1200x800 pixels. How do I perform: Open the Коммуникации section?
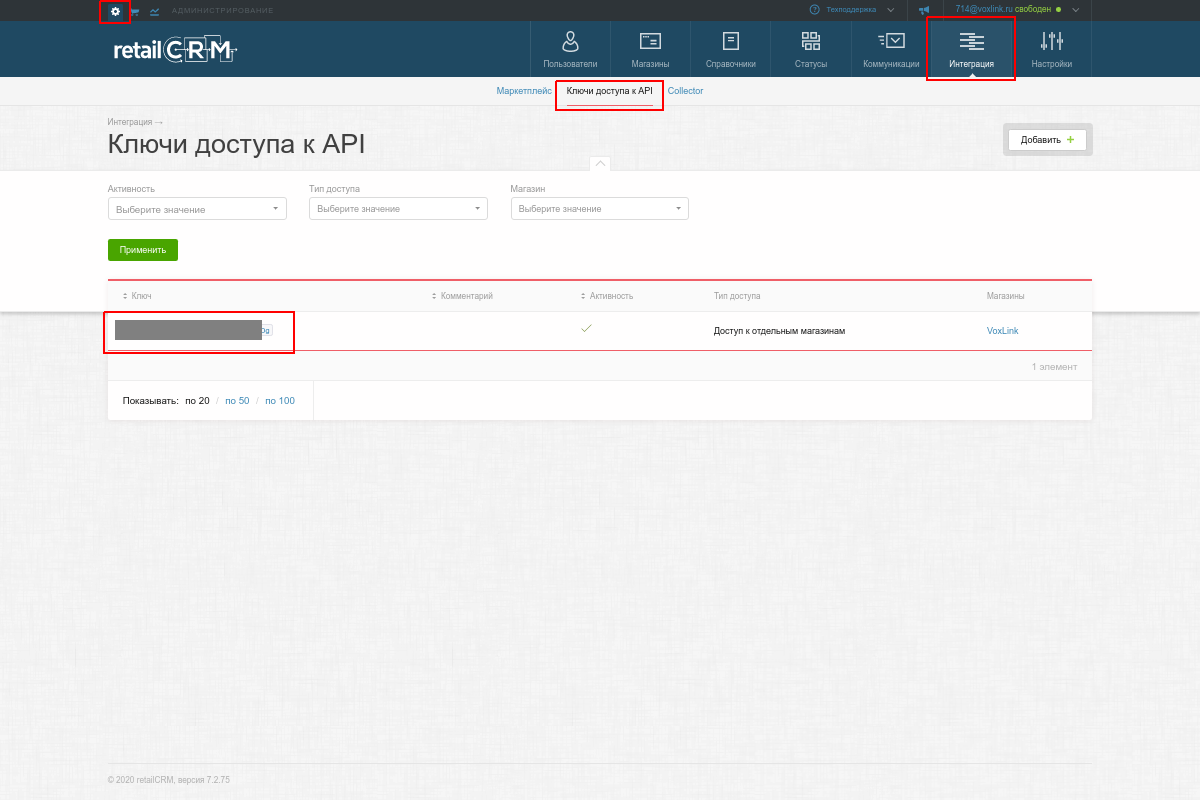(x=890, y=50)
